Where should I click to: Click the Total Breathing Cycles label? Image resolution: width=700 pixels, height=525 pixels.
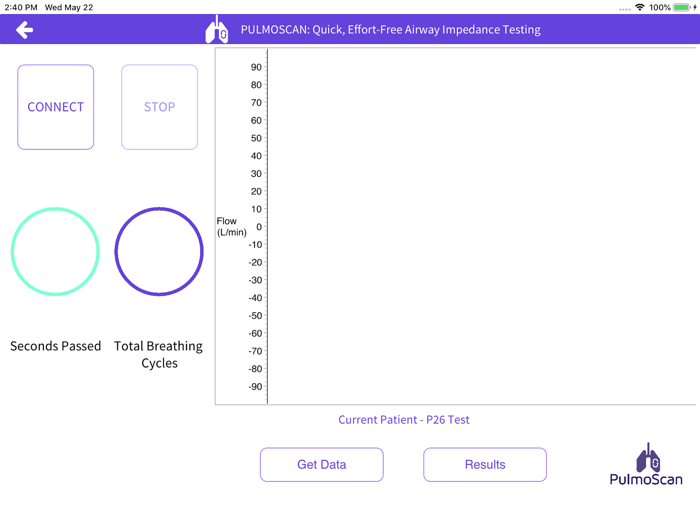158,354
